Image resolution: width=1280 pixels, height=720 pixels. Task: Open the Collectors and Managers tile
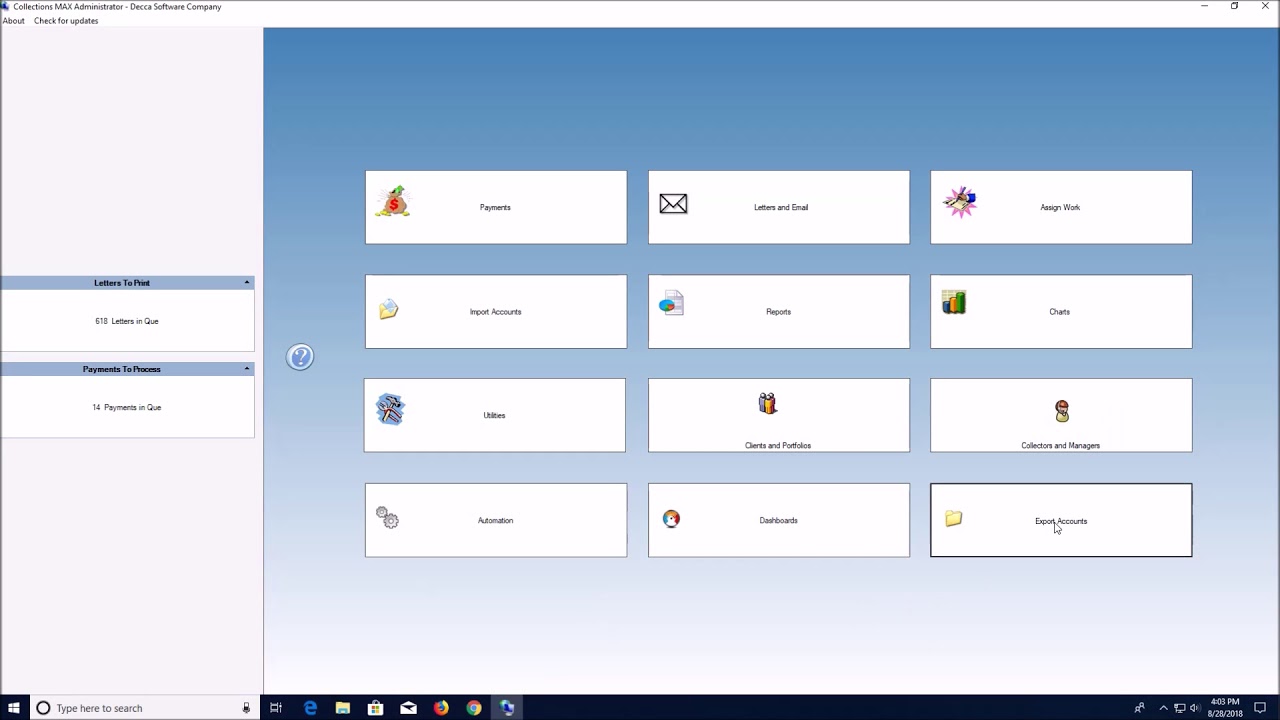tap(1061, 415)
